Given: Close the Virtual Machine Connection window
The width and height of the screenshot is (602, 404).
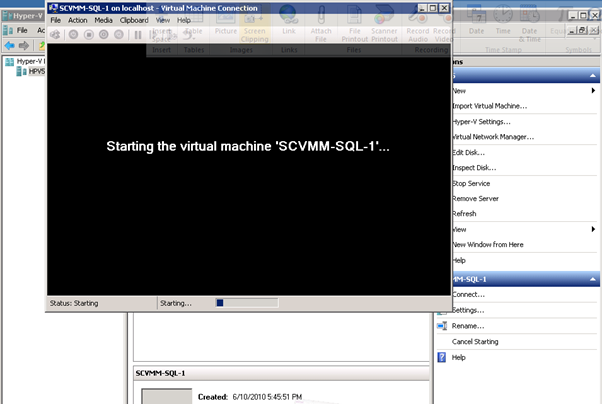Looking at the screenshot, I should [x=444, y=8].
